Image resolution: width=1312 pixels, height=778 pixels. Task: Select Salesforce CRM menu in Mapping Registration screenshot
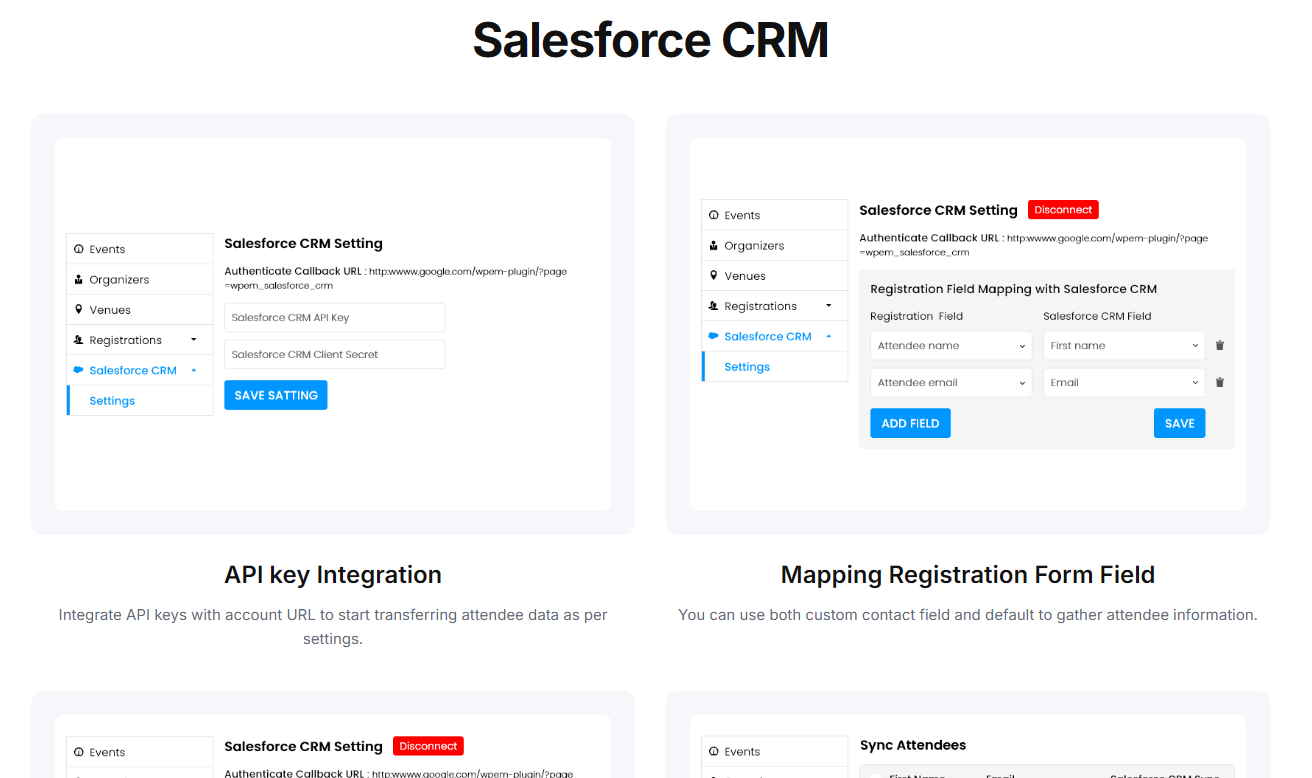(775, 336)
